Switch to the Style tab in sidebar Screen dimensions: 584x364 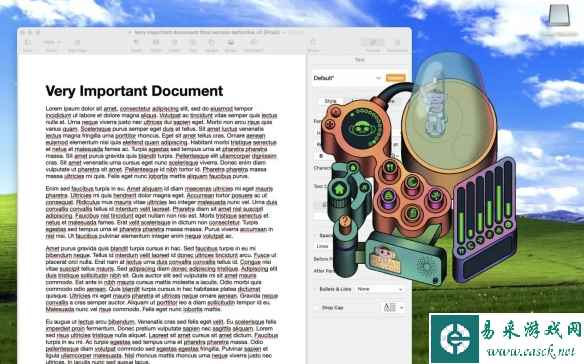[x=330, y=101]
